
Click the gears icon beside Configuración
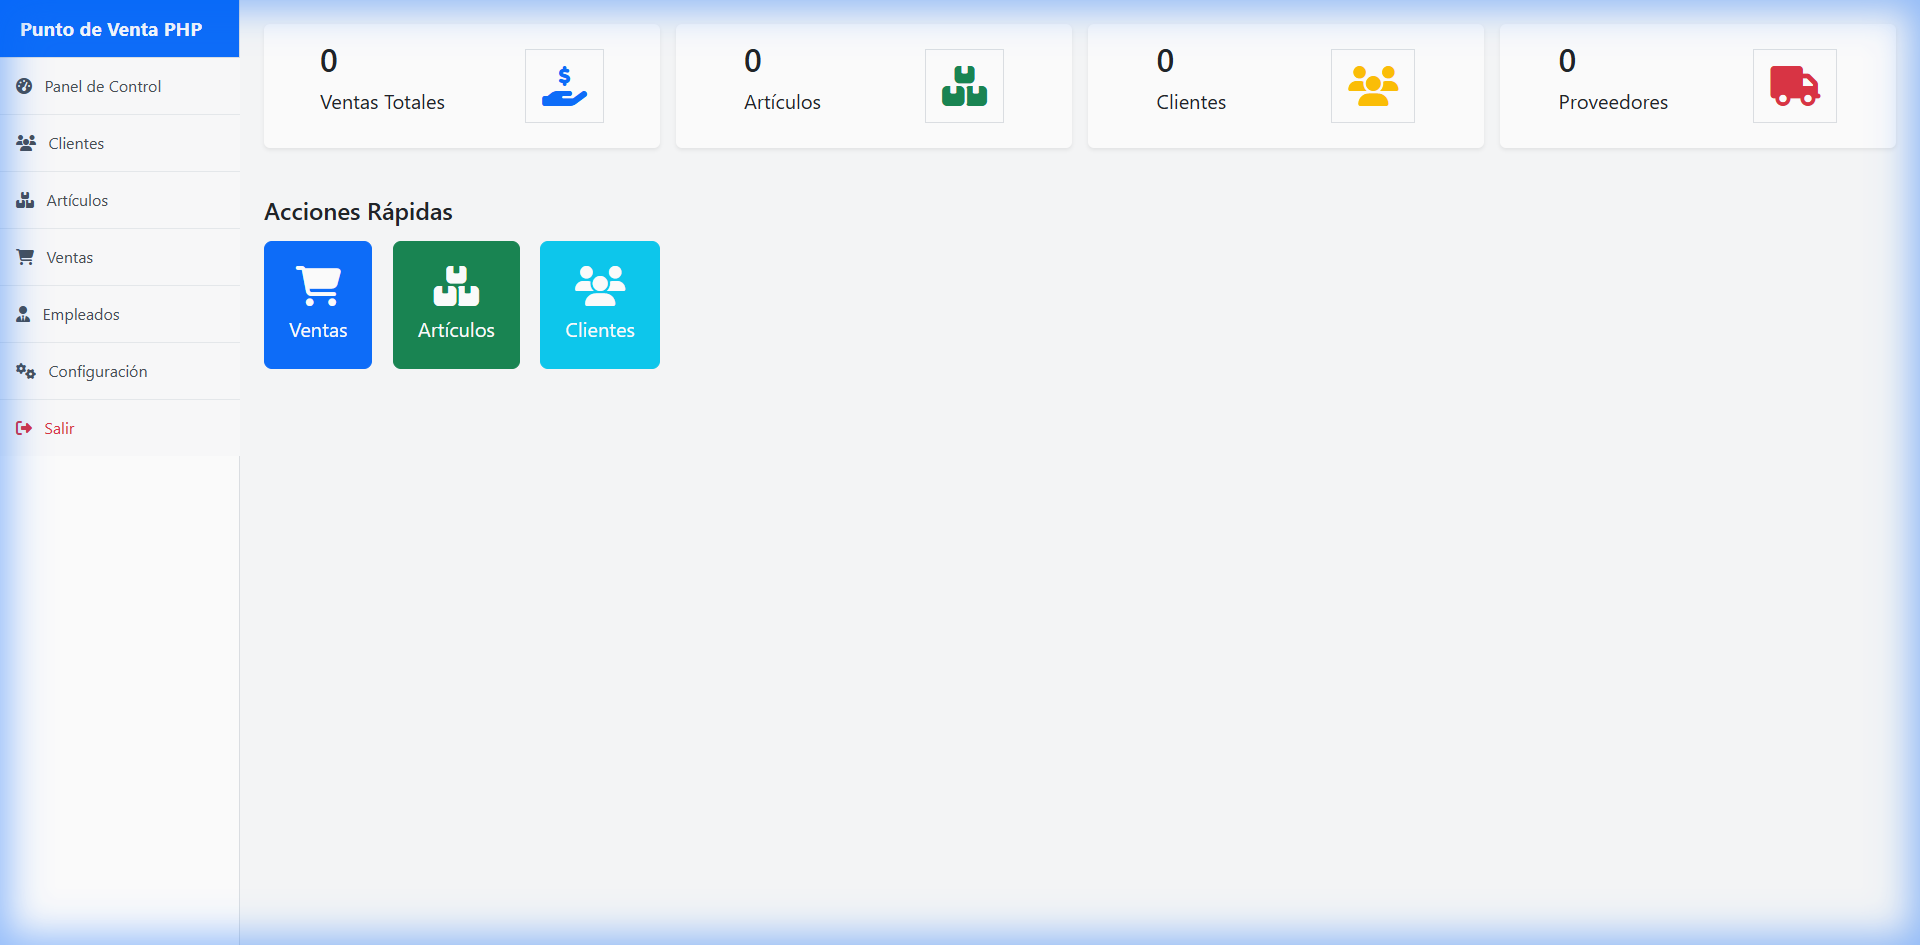coord(25,370)
